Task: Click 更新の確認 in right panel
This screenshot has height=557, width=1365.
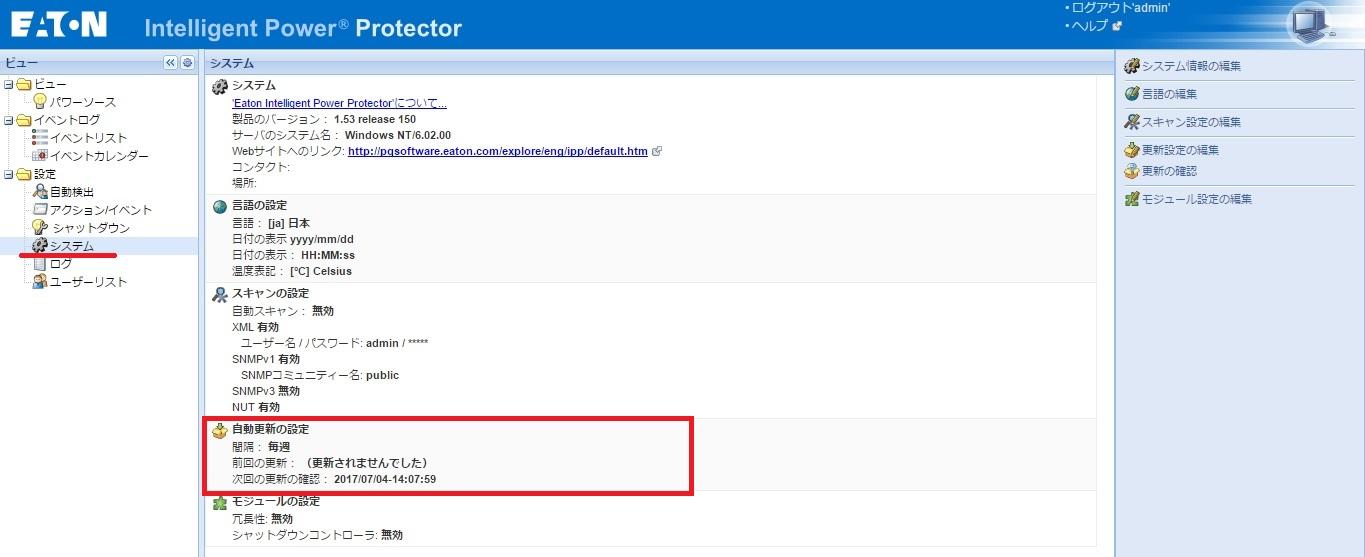Action: [x=1170, y=171]
